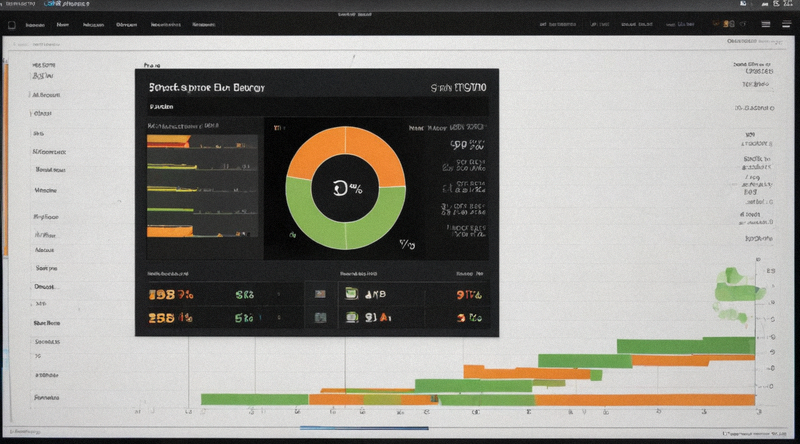Viewport: 800px width, 444px height.
Task: Click the highest green bar in the timeline chart
Action: coord(685,346)
